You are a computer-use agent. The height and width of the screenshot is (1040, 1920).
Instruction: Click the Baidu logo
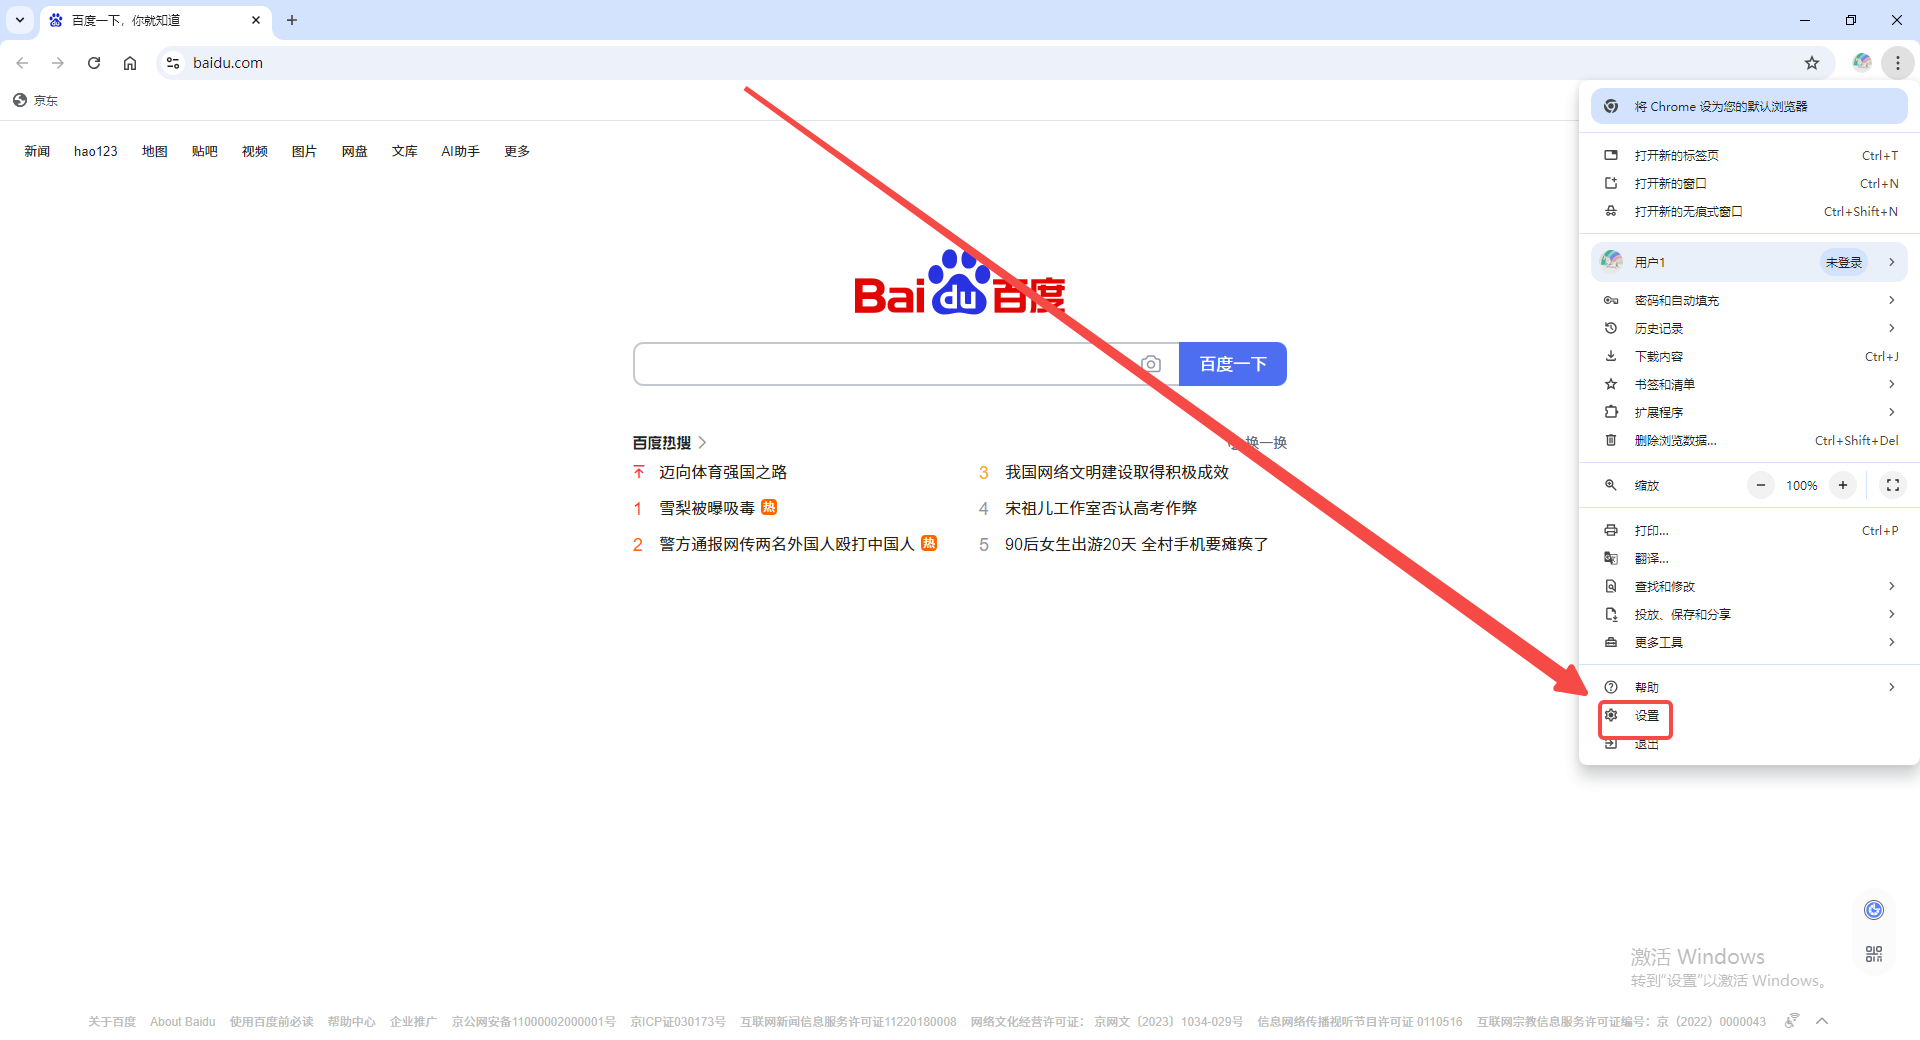pos(960,283)
